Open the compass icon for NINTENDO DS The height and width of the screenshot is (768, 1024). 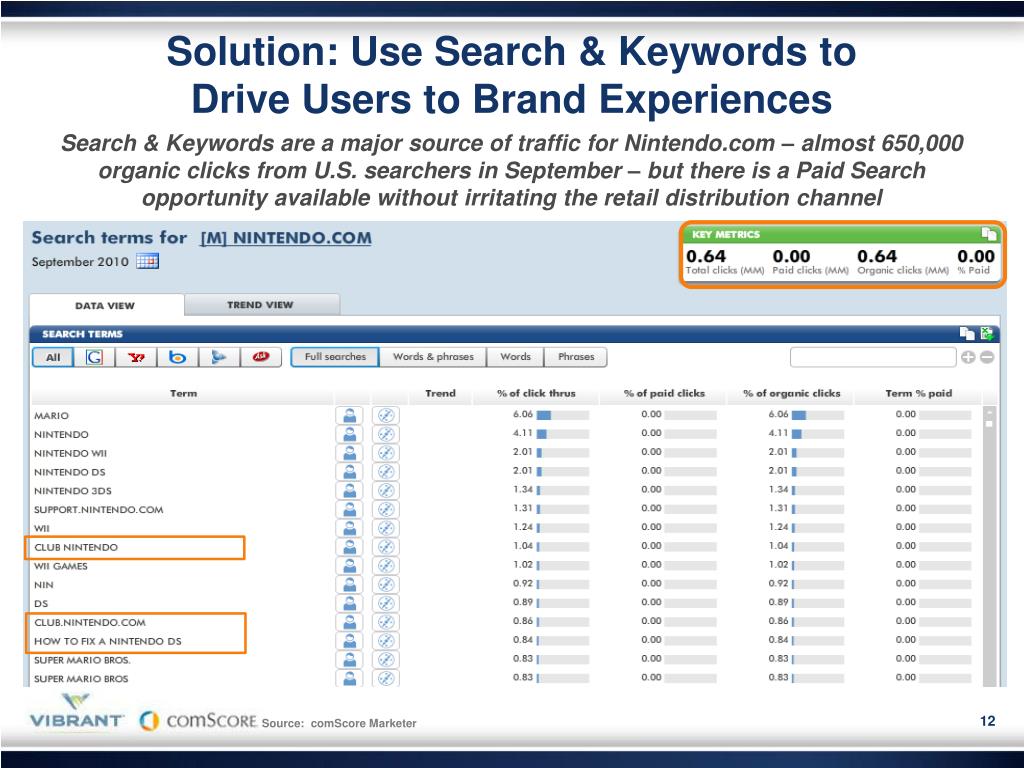tap(386, 472)
